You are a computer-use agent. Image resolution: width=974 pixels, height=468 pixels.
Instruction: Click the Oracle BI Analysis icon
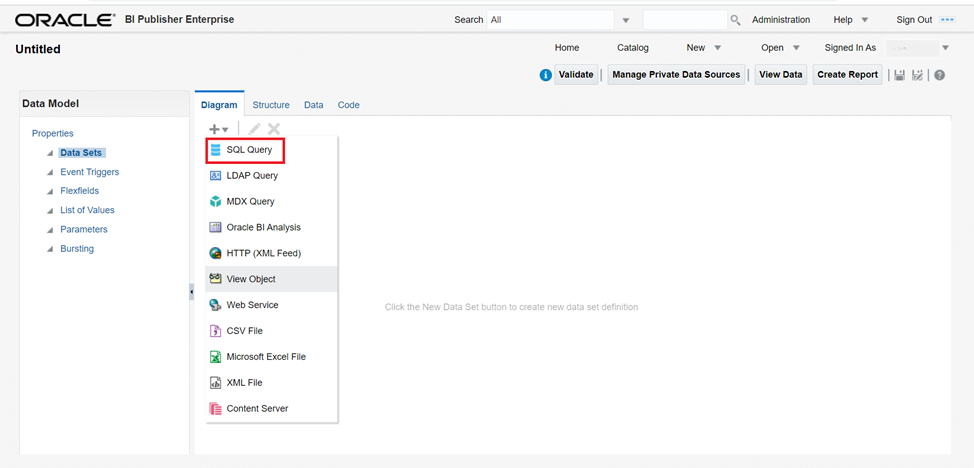tap(216, 227)
